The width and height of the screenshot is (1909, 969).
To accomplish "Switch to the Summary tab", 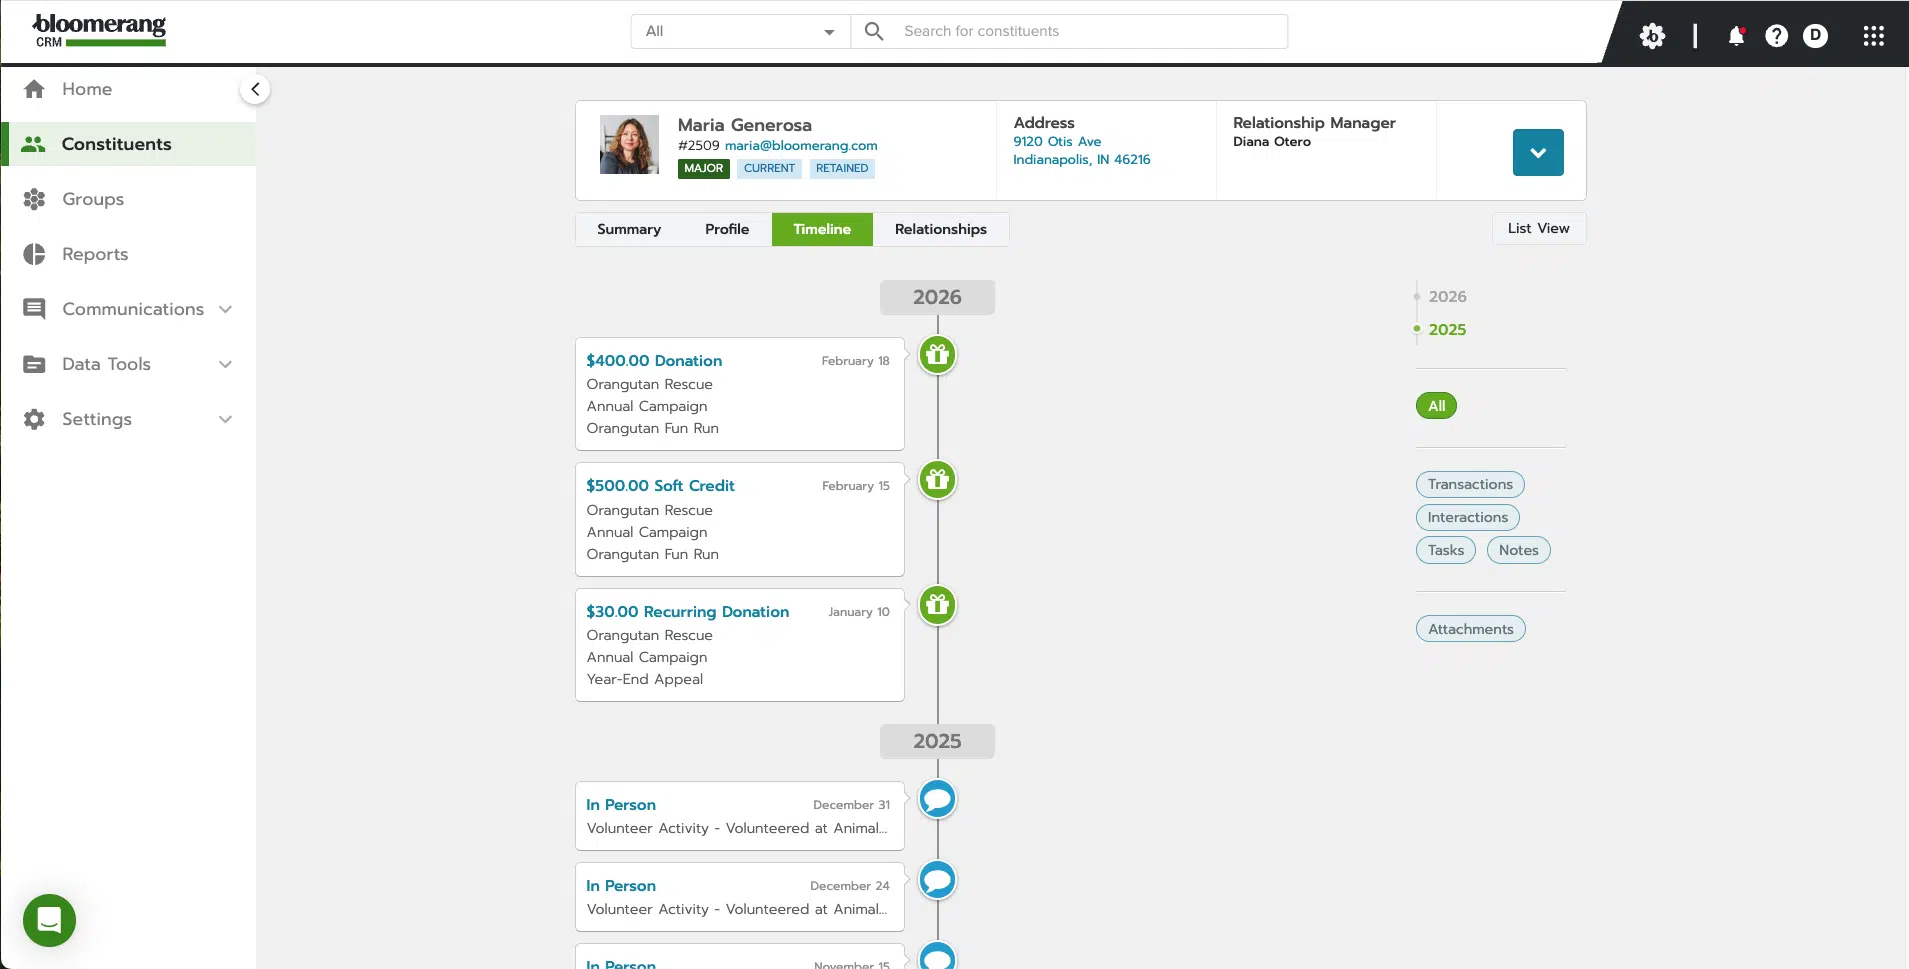I will 628,229.
